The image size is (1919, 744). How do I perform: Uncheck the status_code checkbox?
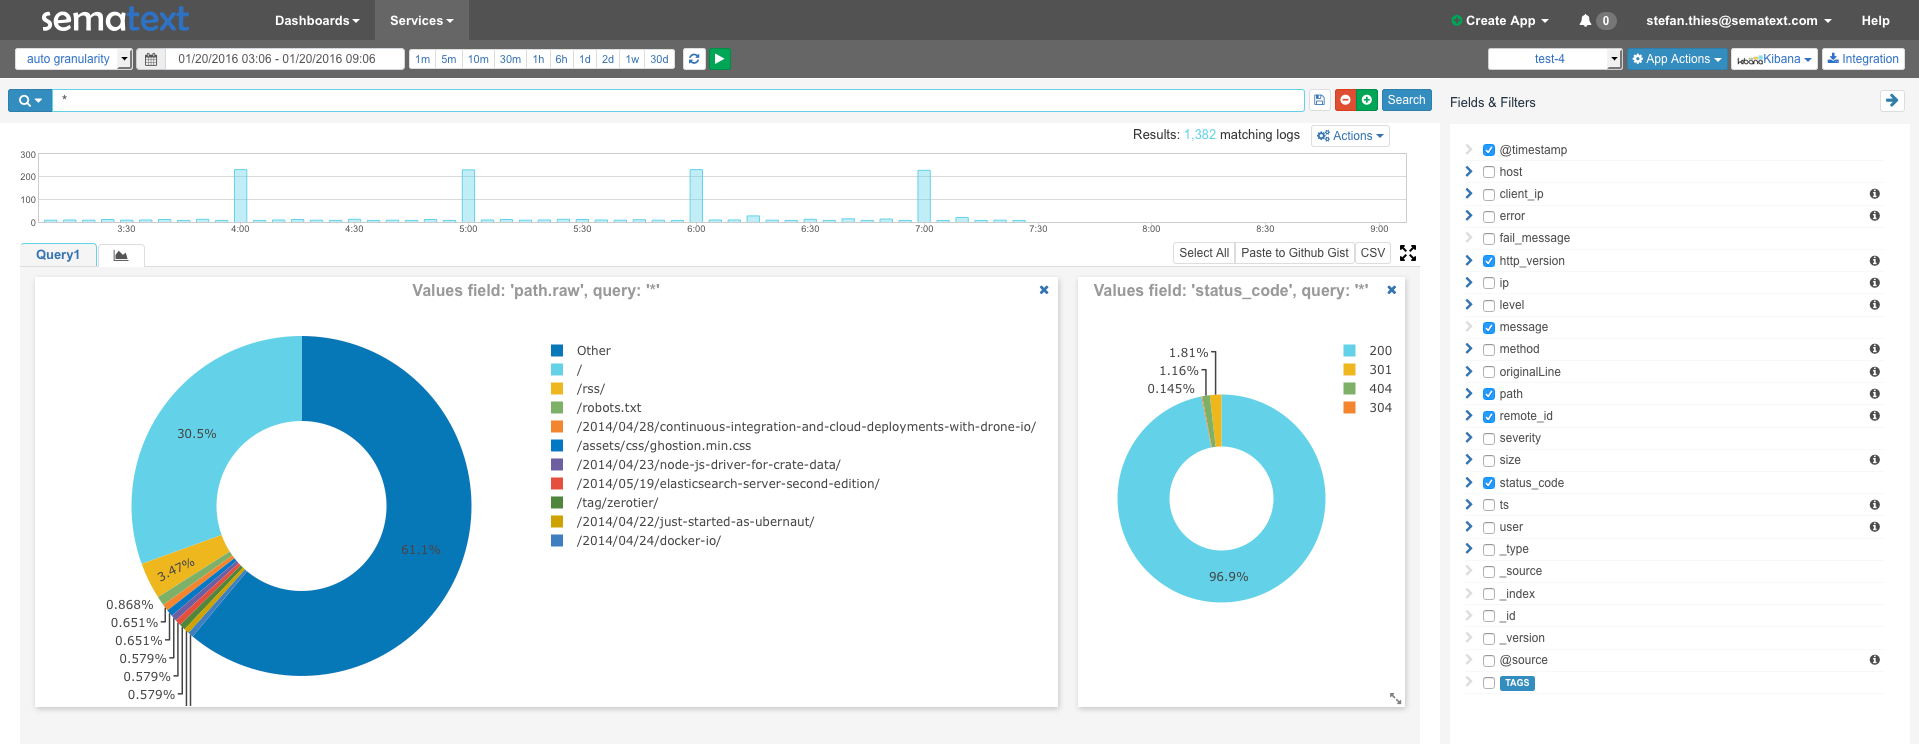(1489, 483)
